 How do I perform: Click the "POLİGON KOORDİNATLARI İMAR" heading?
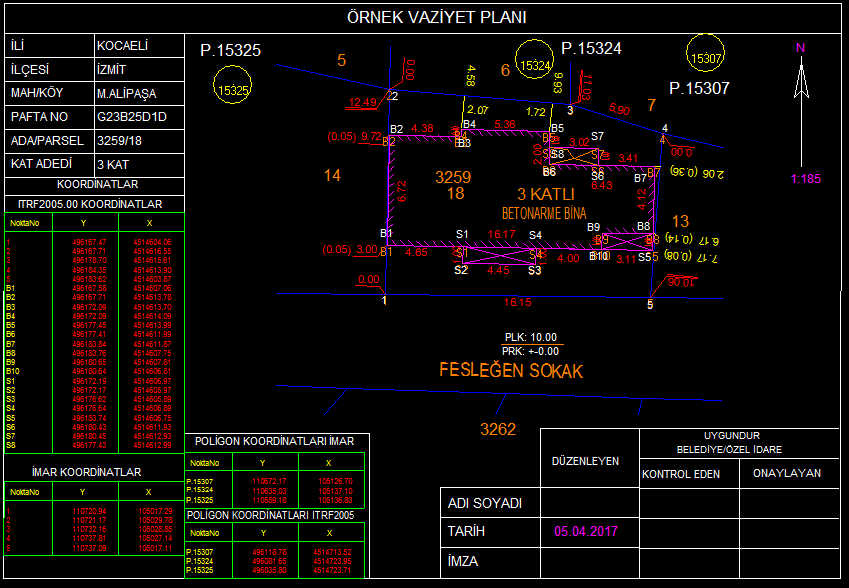point(275,441)
